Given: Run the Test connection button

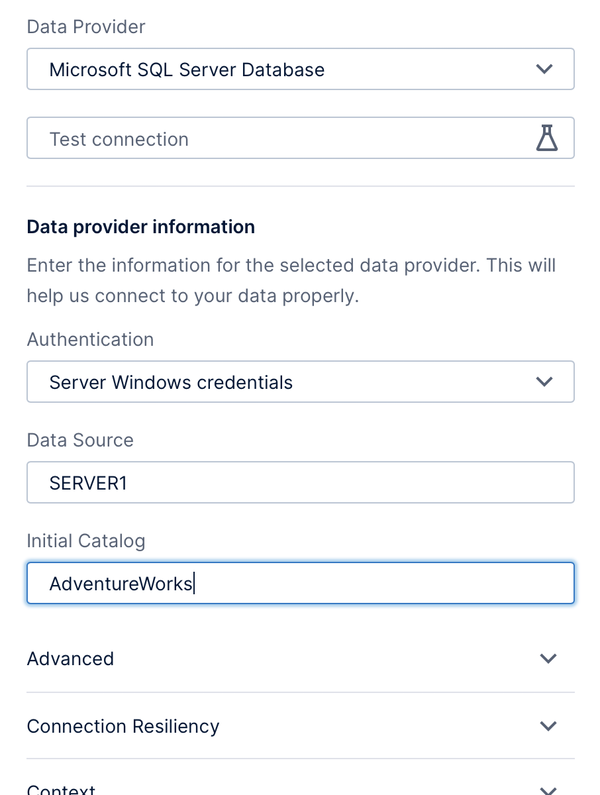Looking at the screenshot, I should coord(300,138).
